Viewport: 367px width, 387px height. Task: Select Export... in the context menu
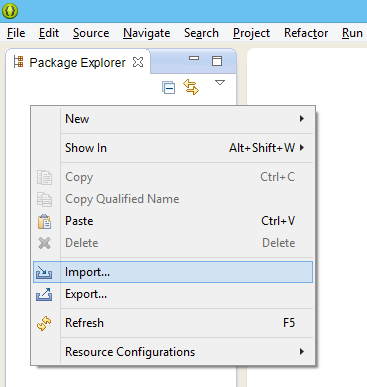point(173,294)
